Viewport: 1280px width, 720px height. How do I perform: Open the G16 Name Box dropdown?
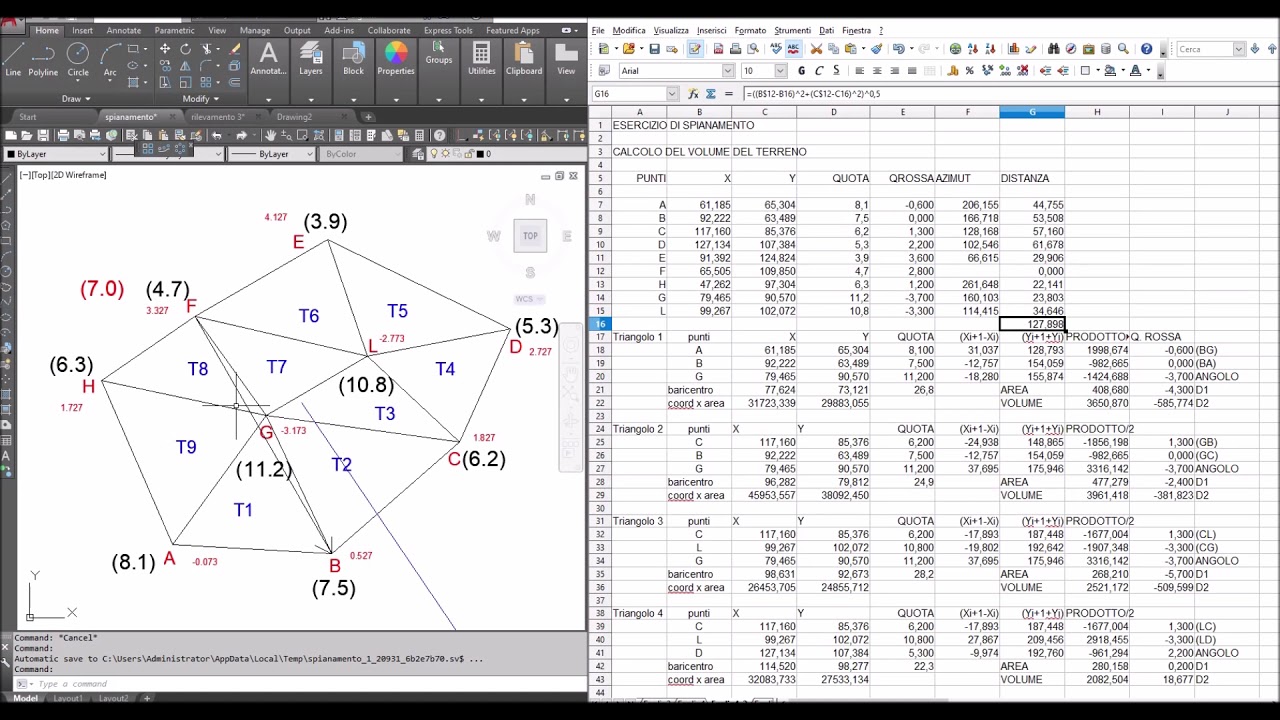click(x=671, y=93)
